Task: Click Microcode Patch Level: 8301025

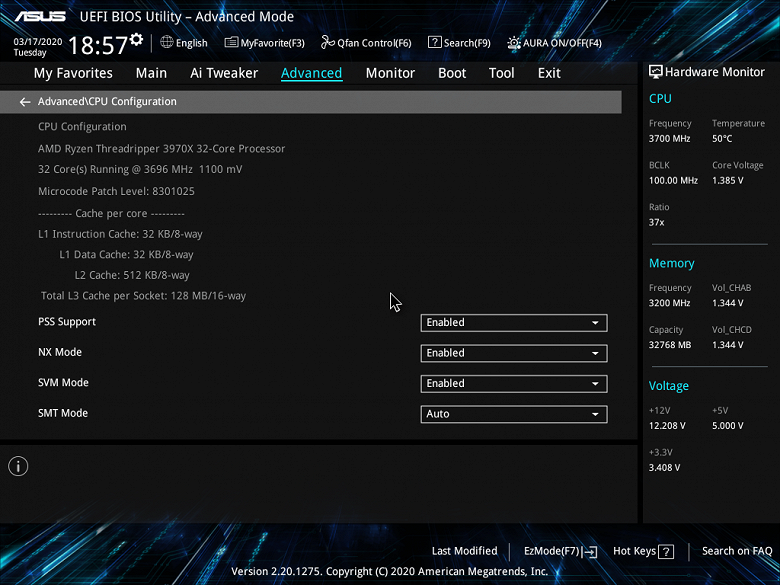Action: (116, 191)
